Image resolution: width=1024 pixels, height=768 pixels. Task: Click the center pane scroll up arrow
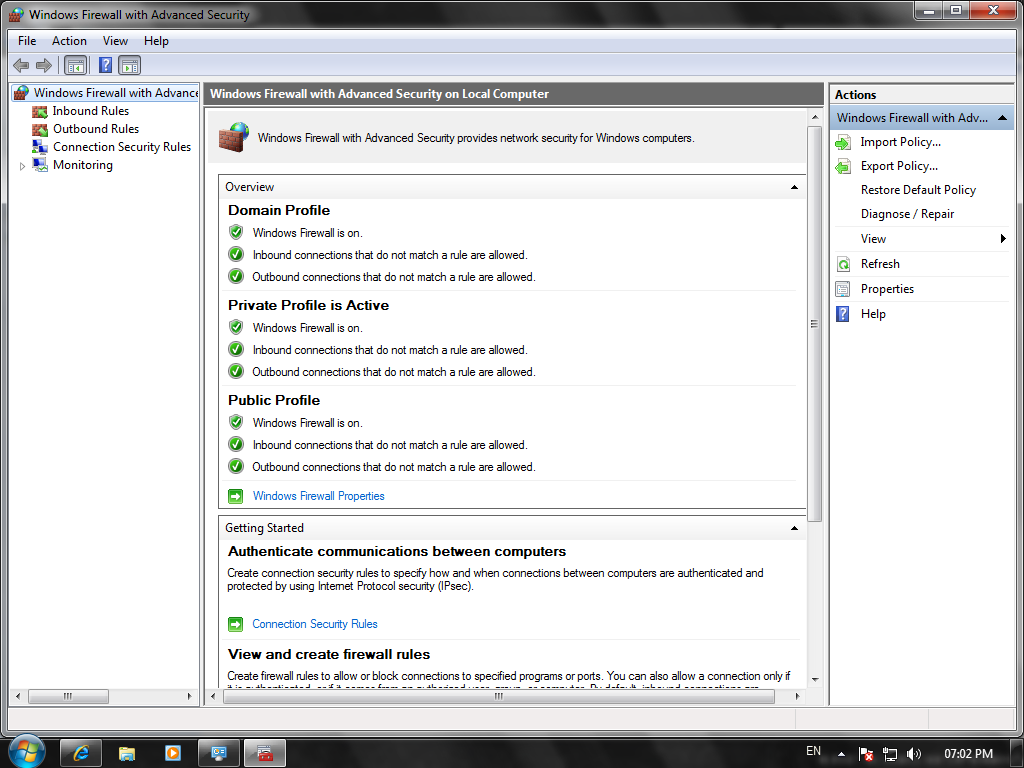point(814,117)
